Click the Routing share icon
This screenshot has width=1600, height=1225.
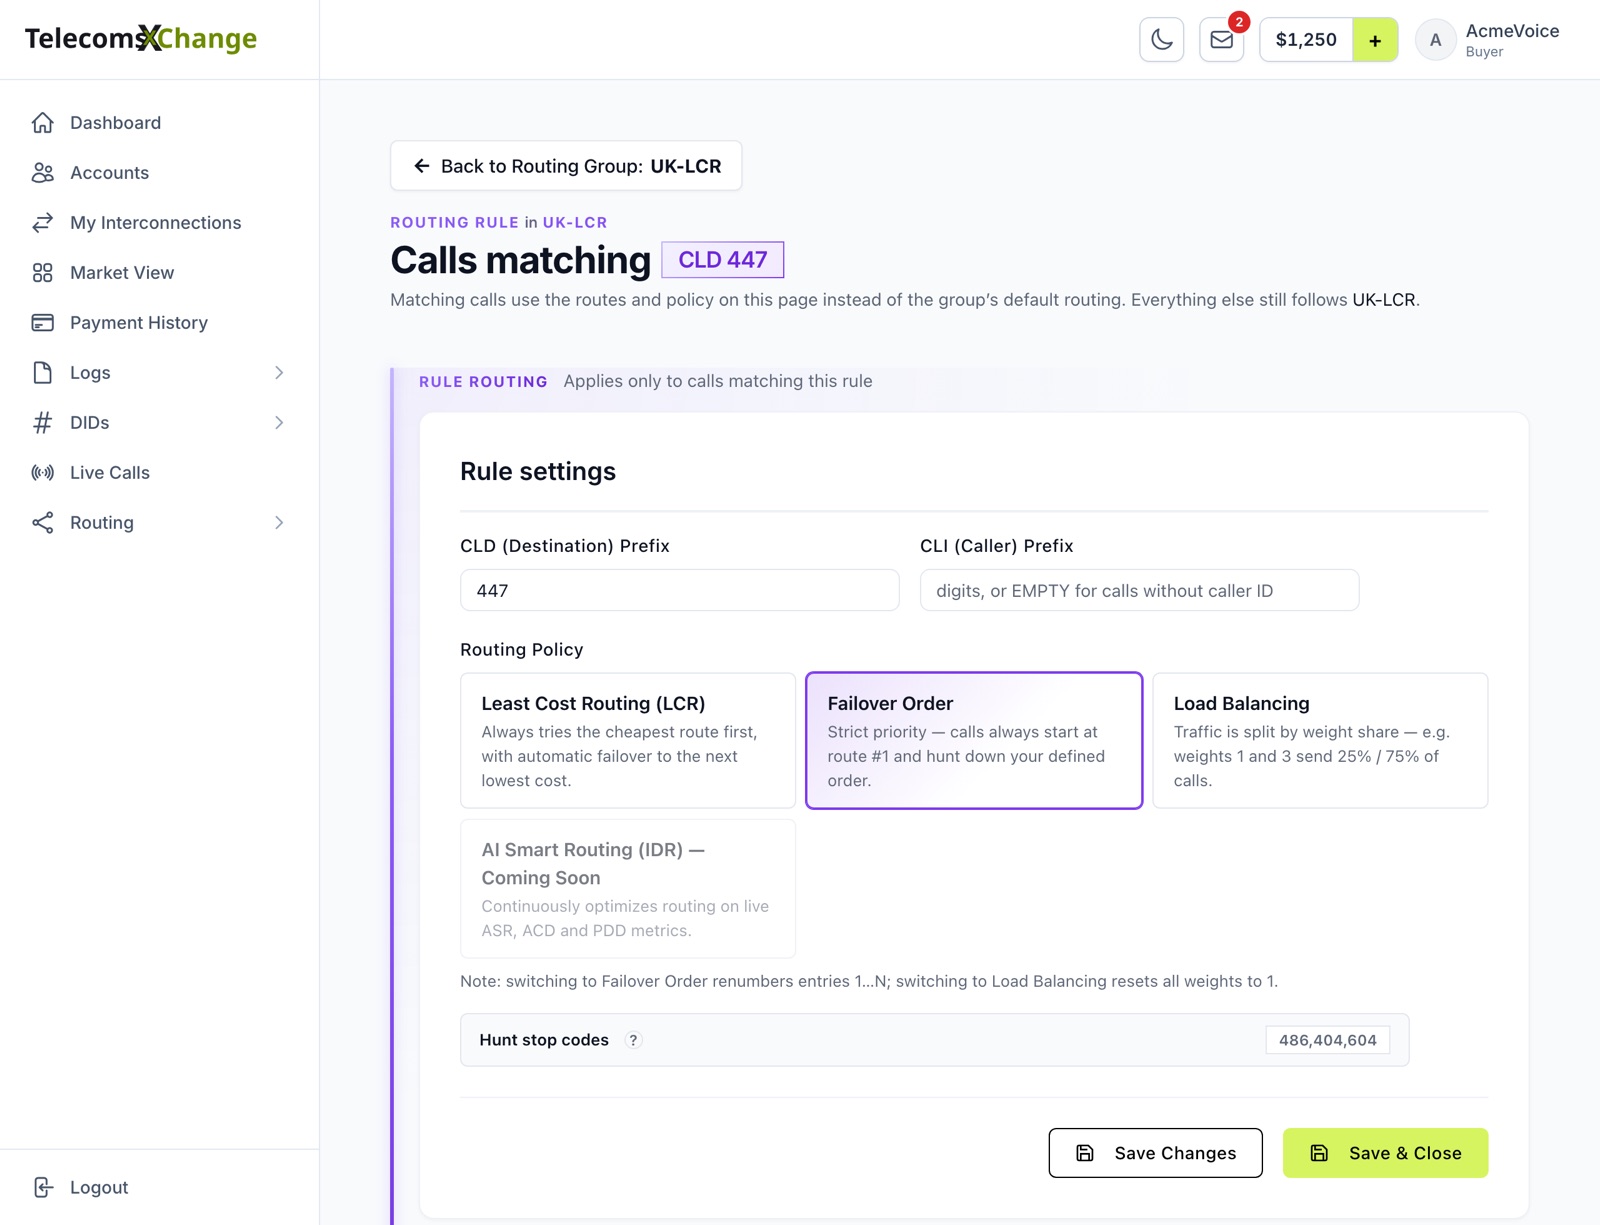coord(42,523)
